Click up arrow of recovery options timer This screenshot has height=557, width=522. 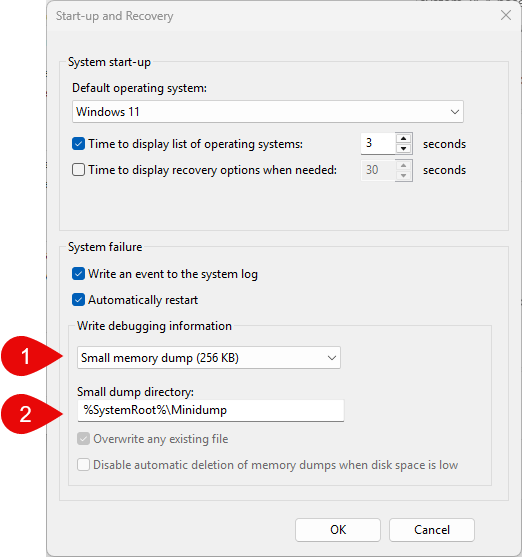pyautogui.click(x=403, y=165)
